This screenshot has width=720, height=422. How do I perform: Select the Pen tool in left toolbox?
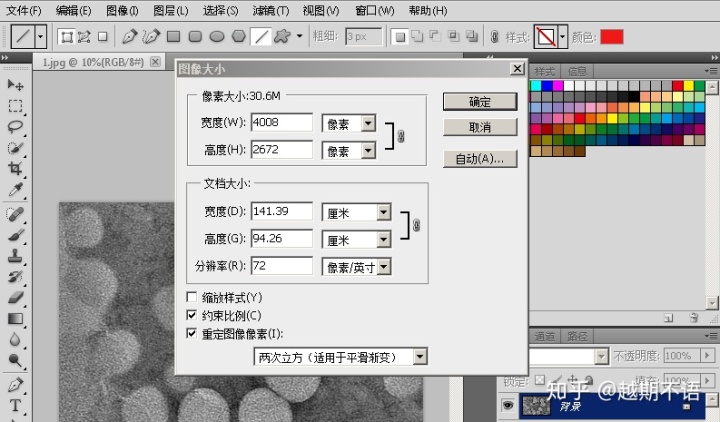point(15,385)
